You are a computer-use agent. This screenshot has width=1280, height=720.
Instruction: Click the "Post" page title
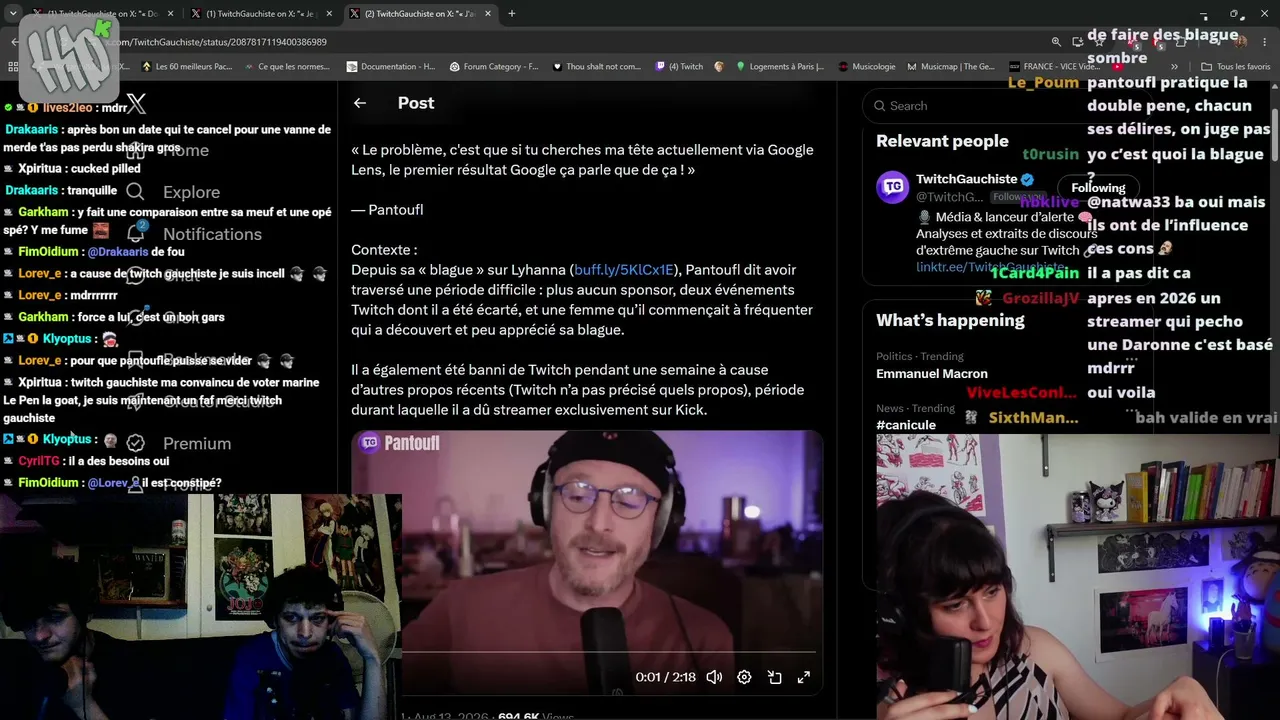[x=416, y=103]
